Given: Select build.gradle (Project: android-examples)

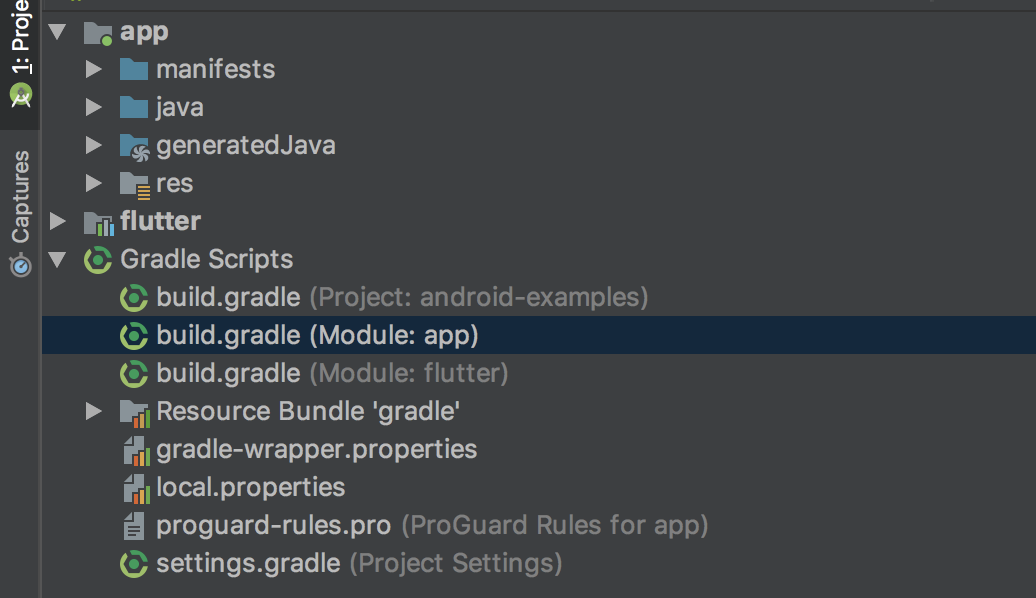Looking at the screenshot, I should tap(402, 298).
